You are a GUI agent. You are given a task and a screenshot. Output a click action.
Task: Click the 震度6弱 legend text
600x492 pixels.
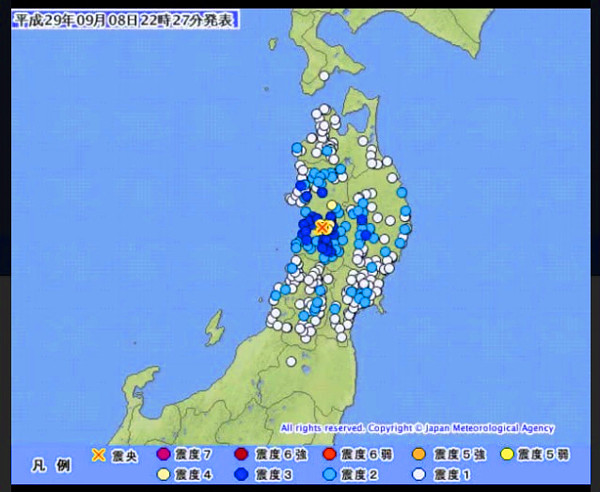point(367,455)
